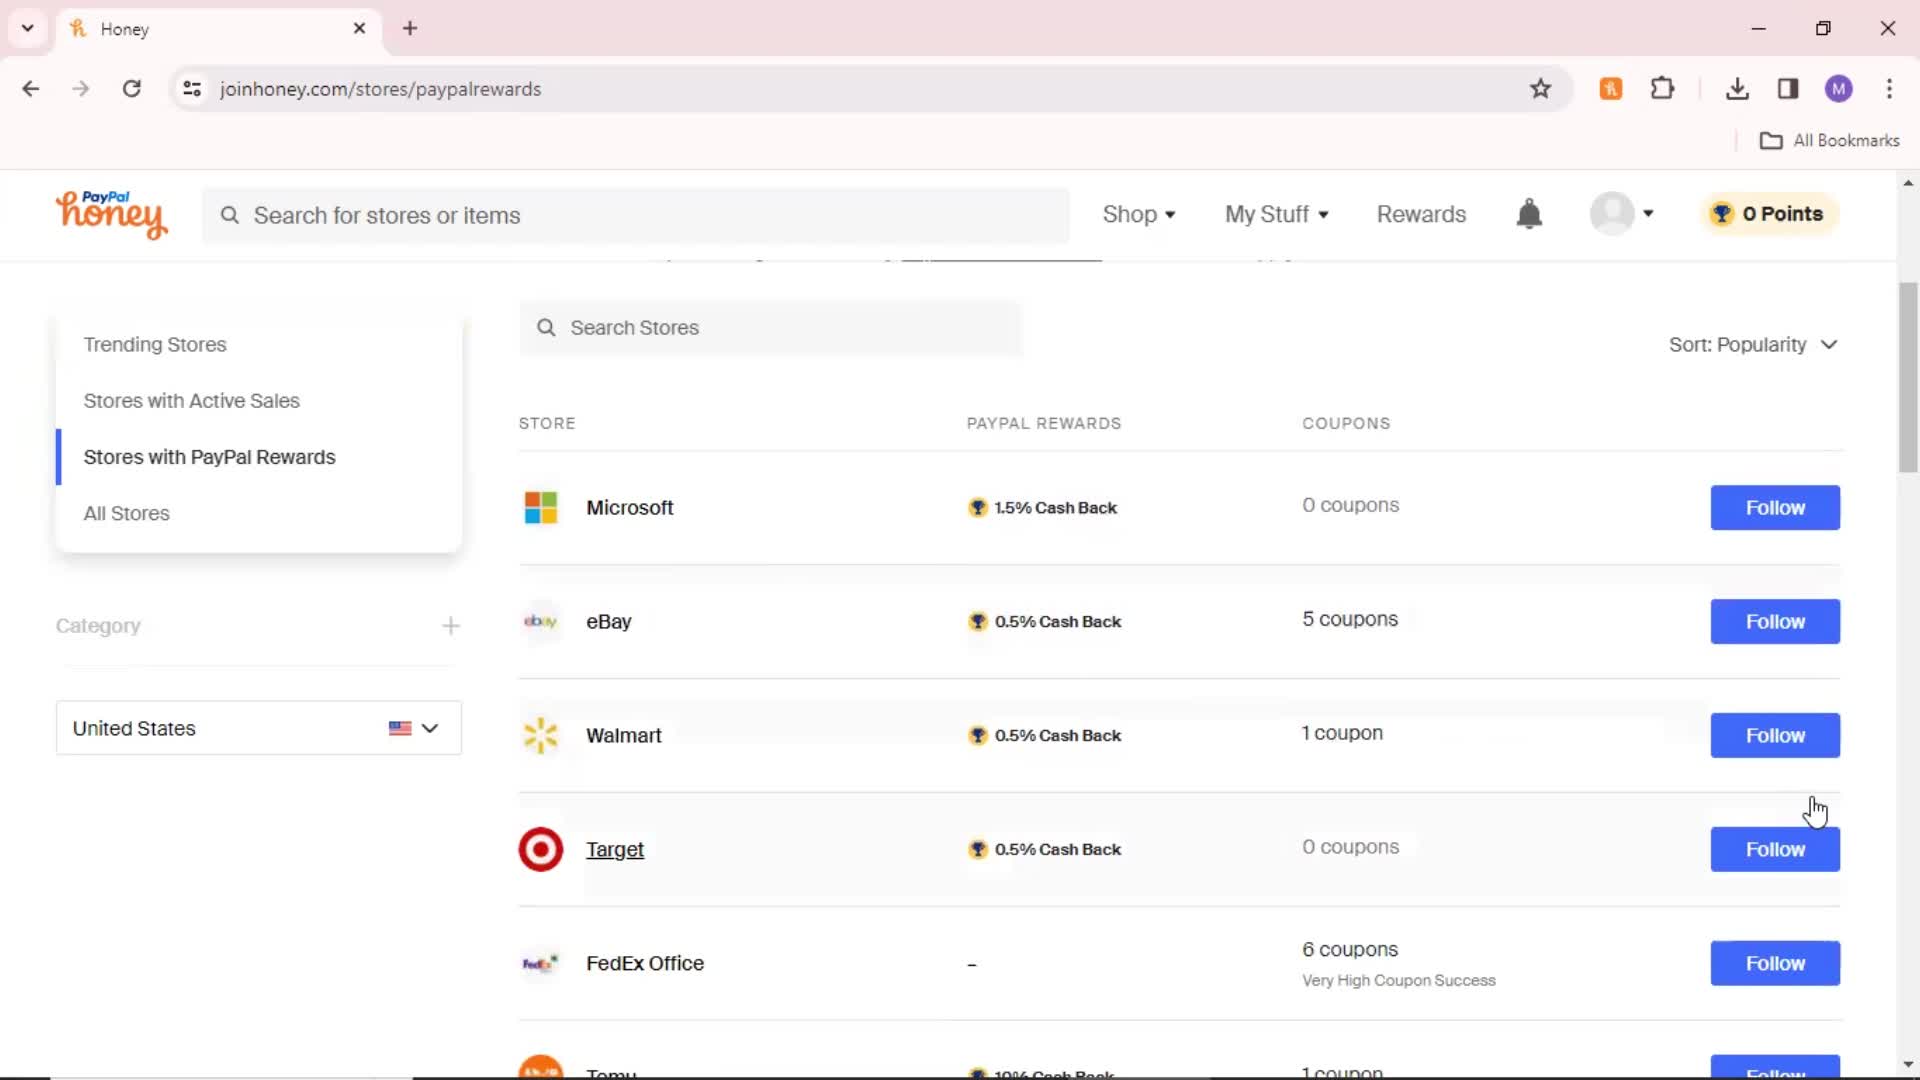Click the page vertical scrollbar thumb
This screenshot has width=1920, height=1080.
1908,378
